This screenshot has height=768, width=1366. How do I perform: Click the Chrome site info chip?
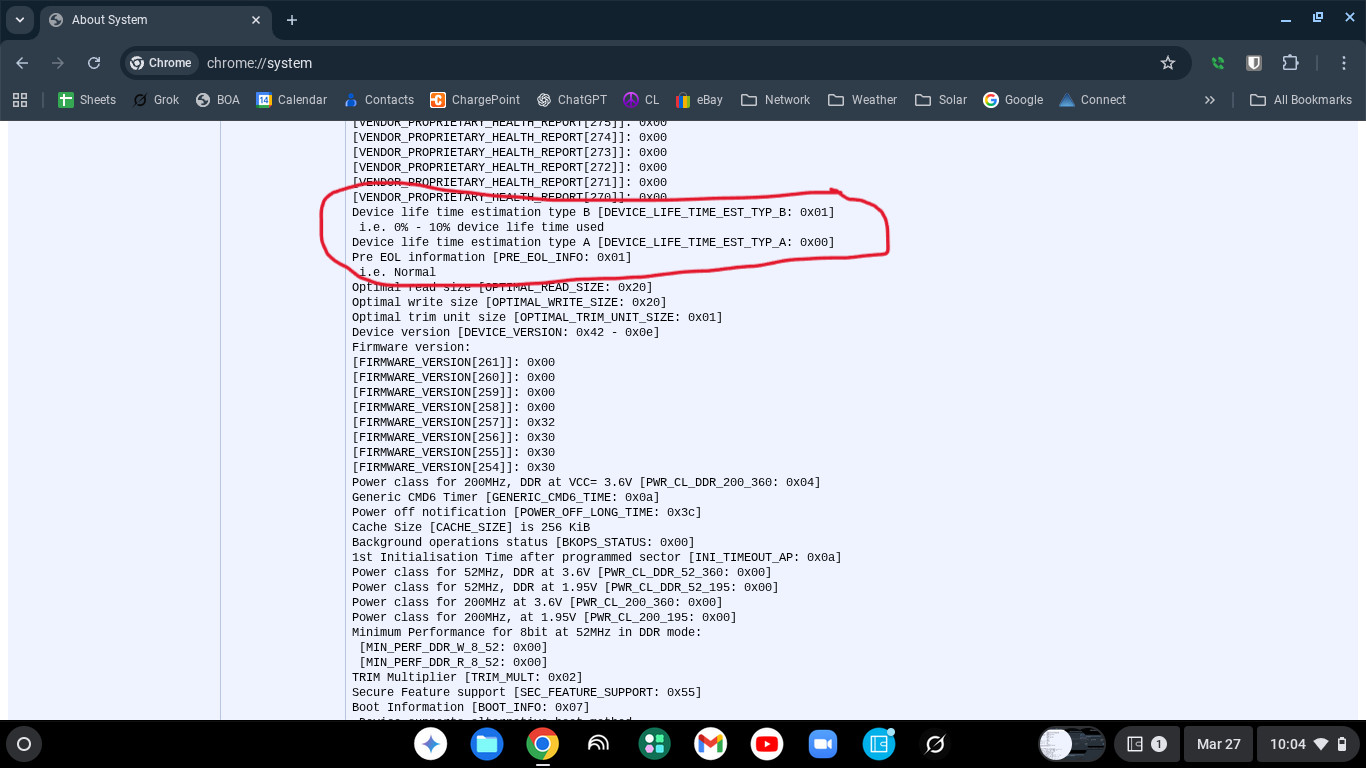161,63
